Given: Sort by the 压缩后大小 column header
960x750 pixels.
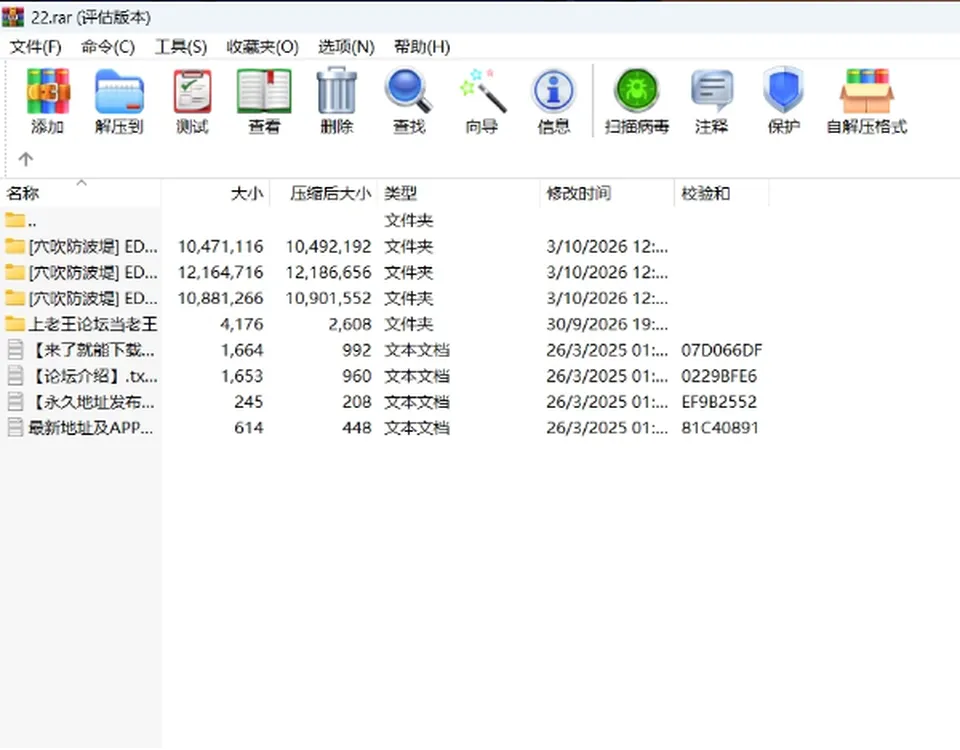Looking at the screenshot, I should click(324, 193).
